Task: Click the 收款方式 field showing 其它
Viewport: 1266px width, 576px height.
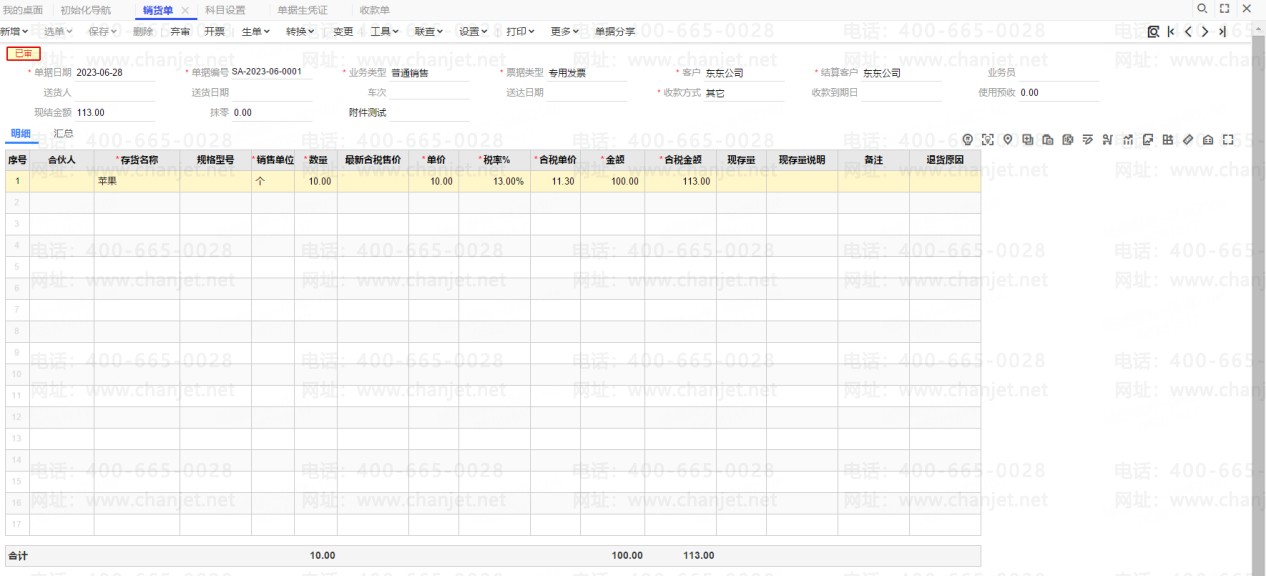Action: click(x=743, y=93)
